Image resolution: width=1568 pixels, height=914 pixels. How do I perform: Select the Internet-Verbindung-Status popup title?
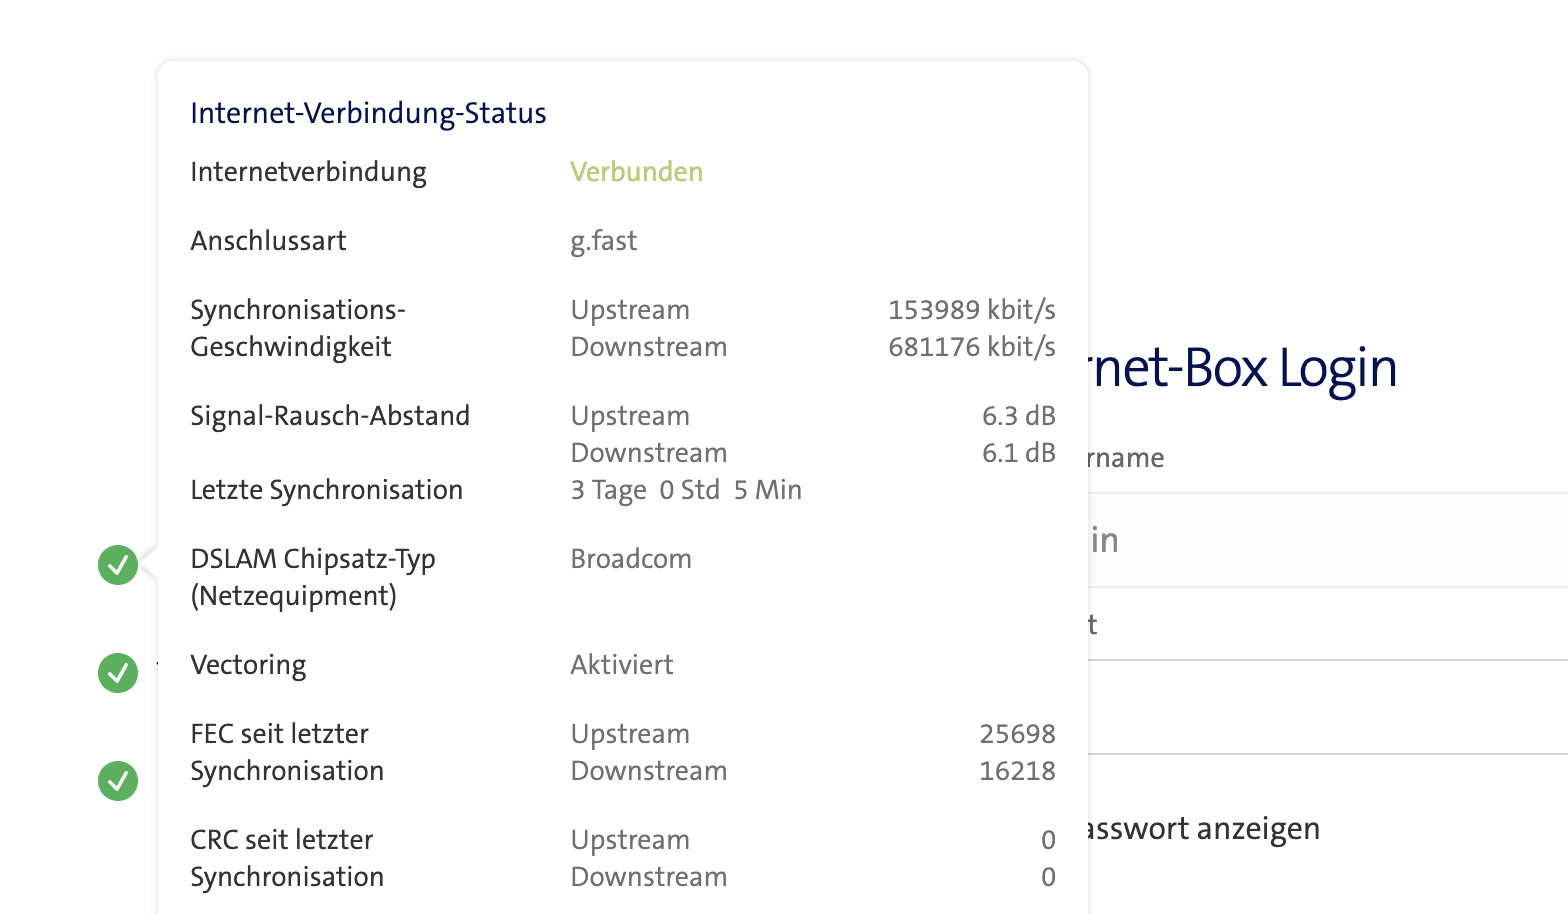click(368, 113)
